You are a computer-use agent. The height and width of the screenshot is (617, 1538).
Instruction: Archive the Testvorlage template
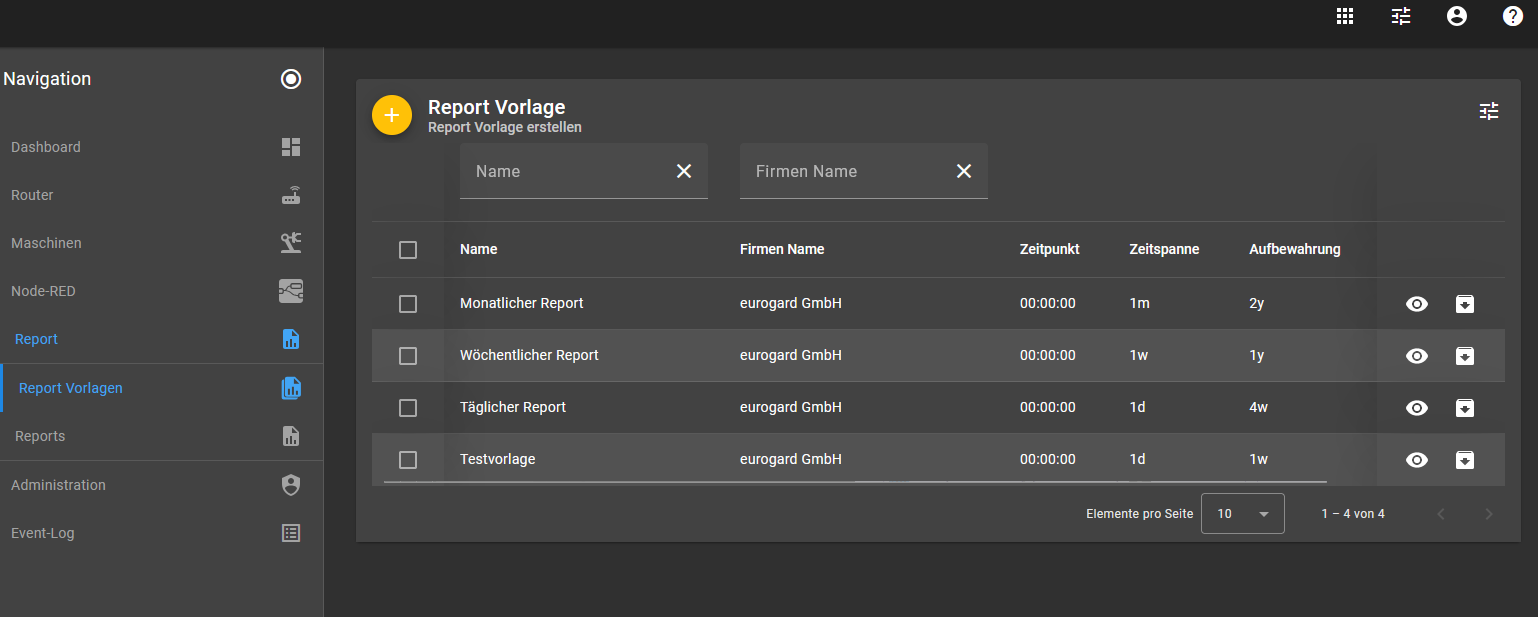(1465, 460)
